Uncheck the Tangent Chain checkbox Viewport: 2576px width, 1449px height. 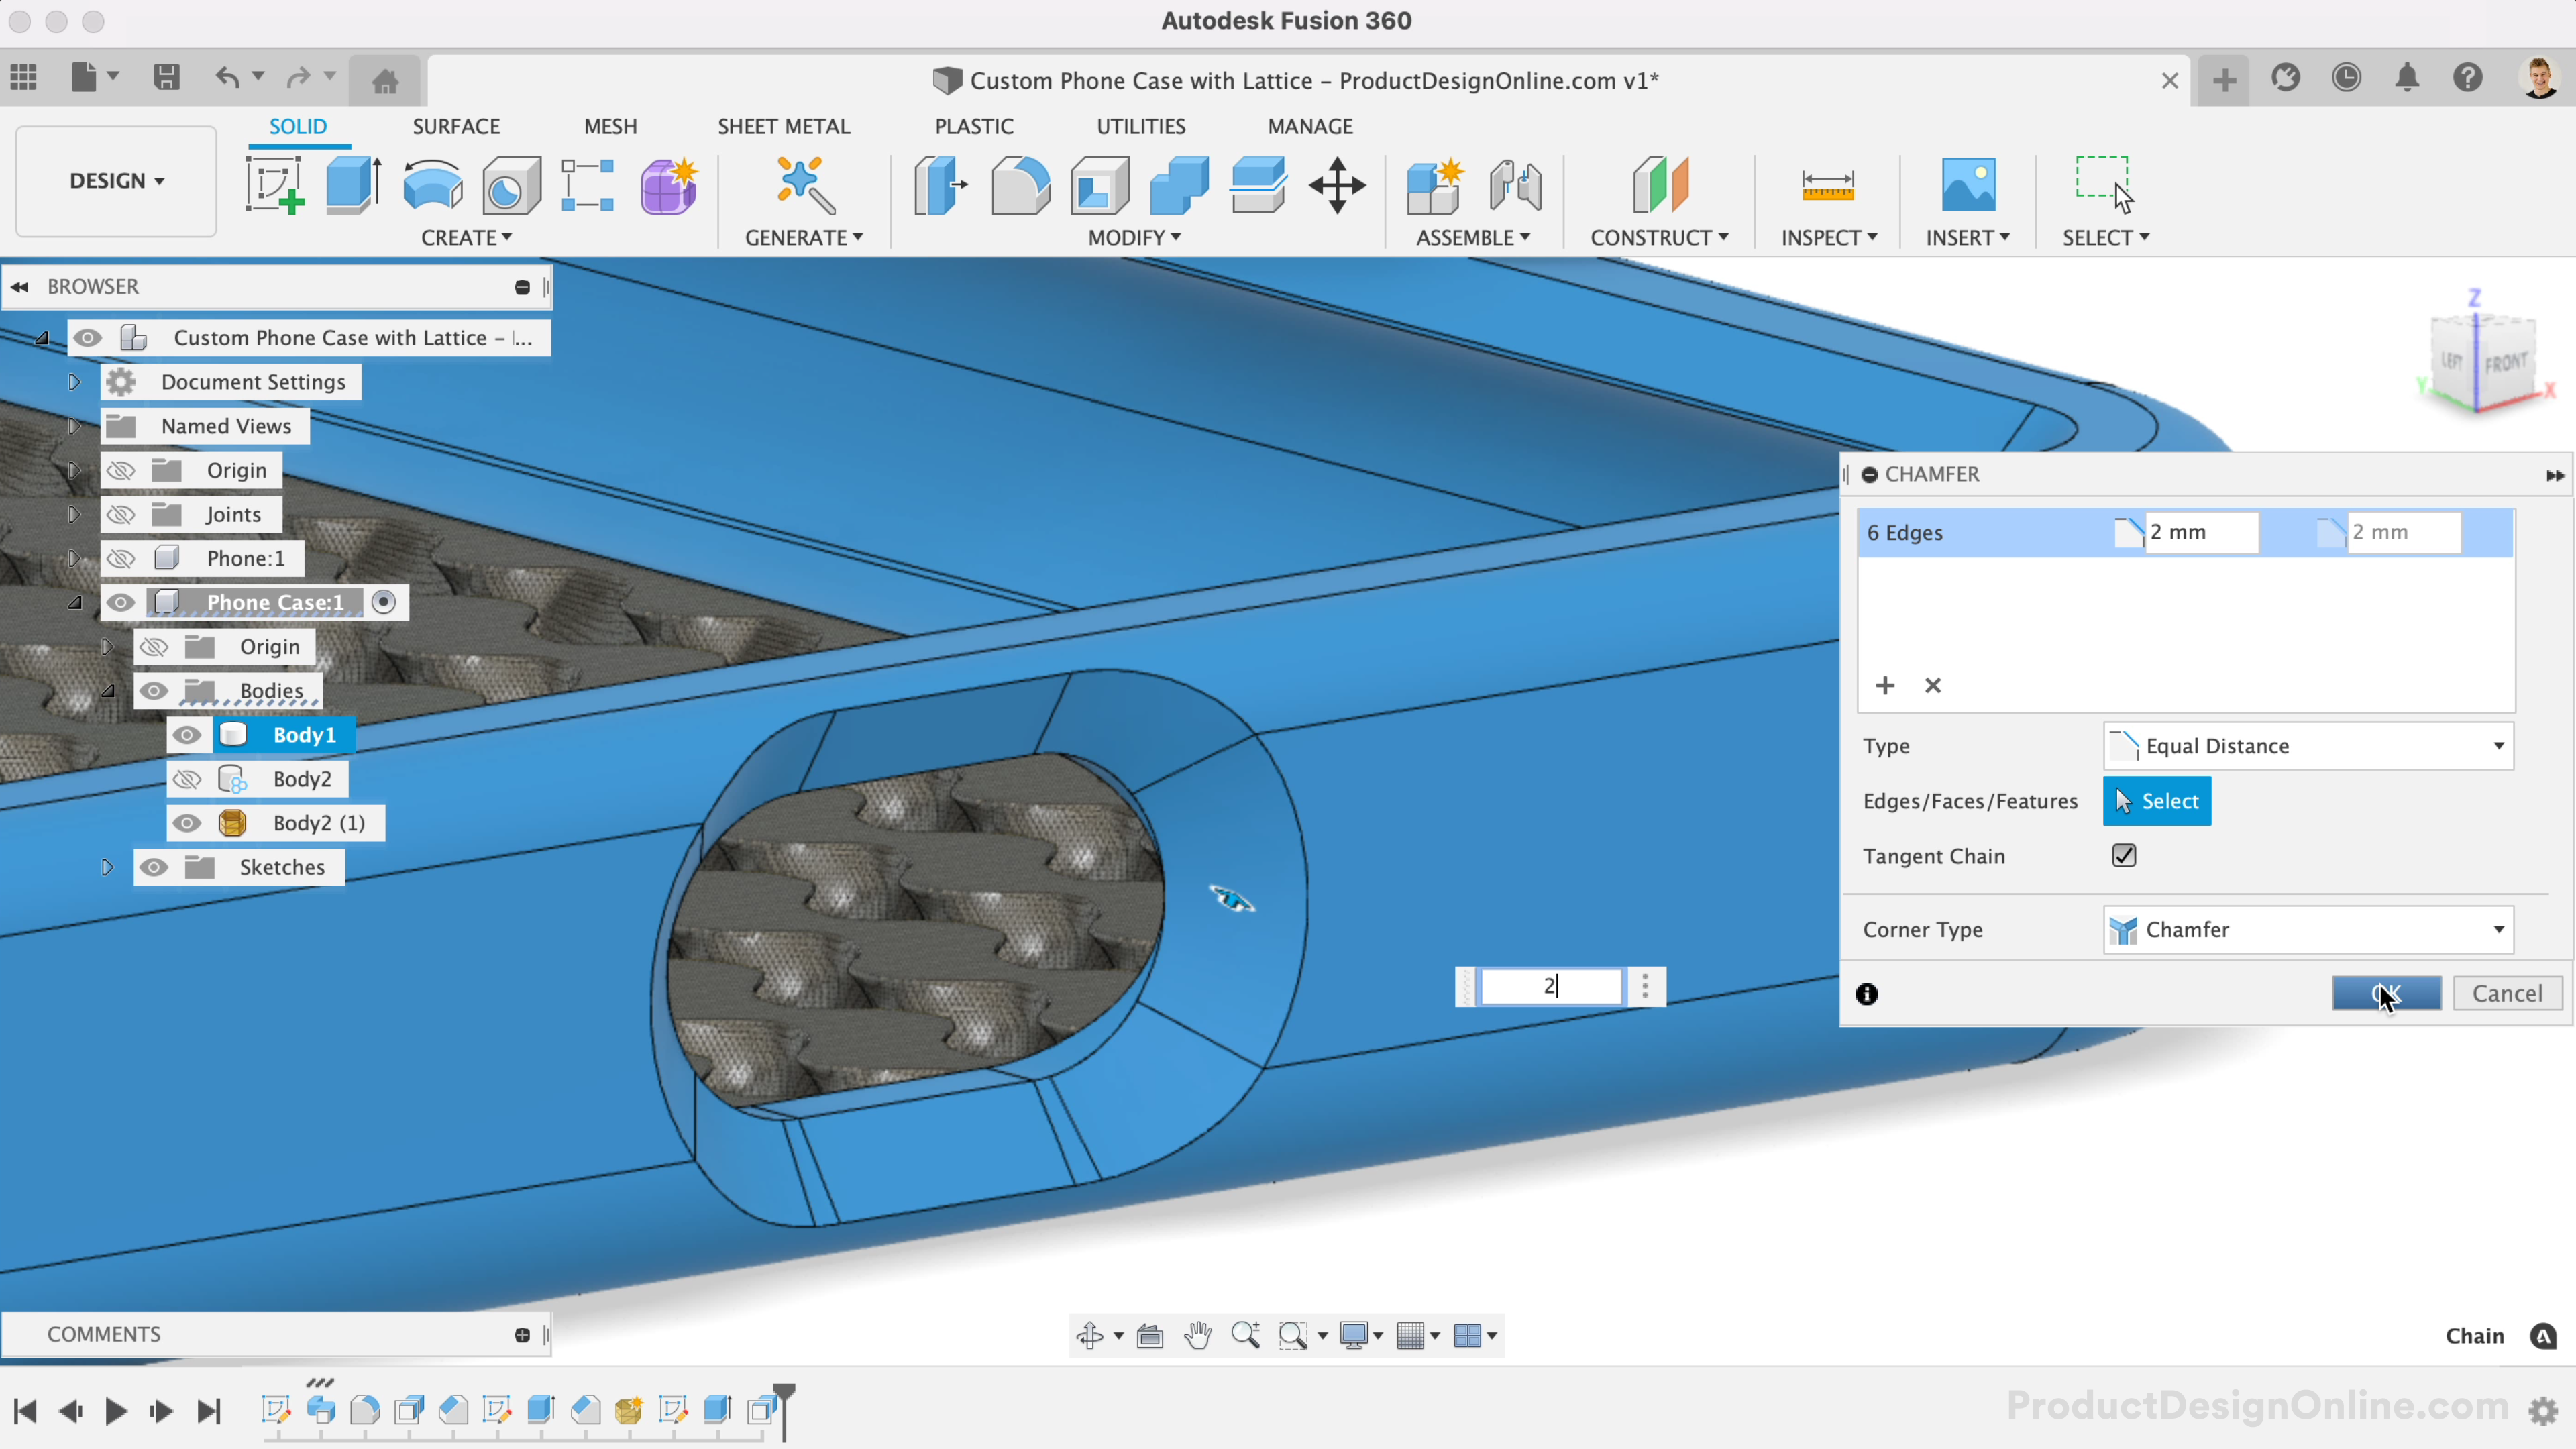2124,856
